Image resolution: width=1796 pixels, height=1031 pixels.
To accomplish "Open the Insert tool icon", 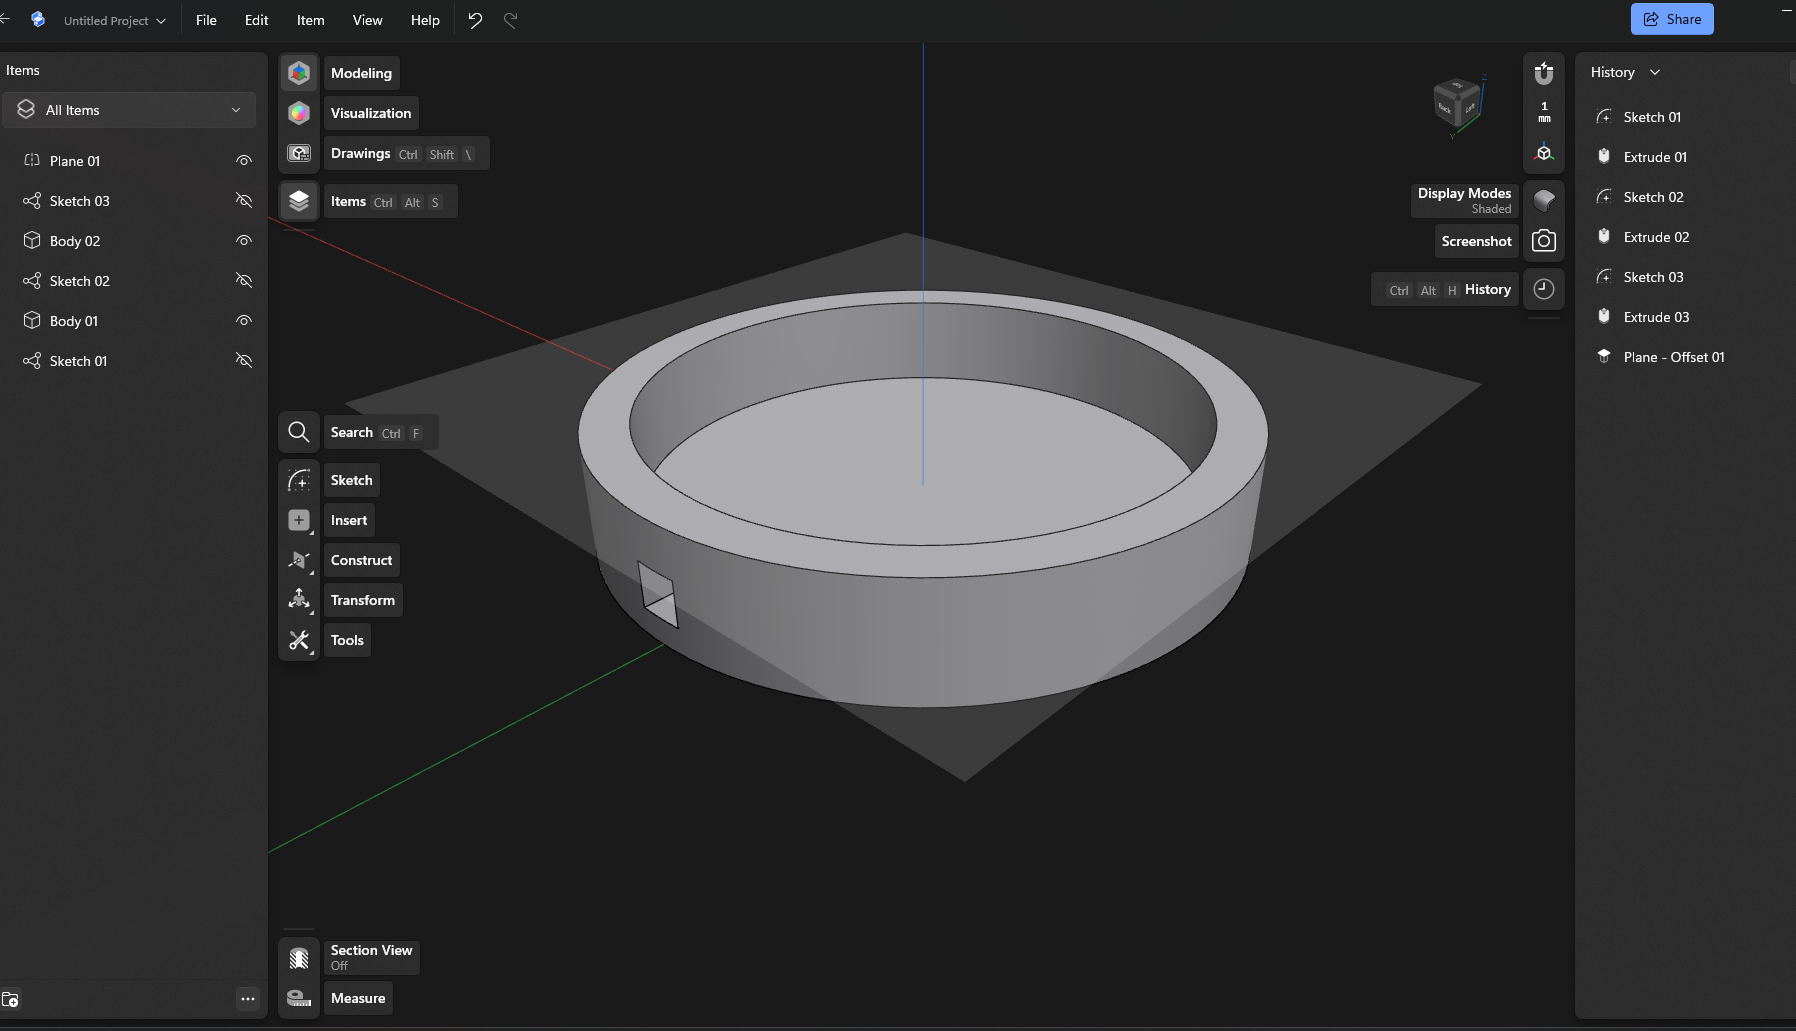I will coord(299,520).
